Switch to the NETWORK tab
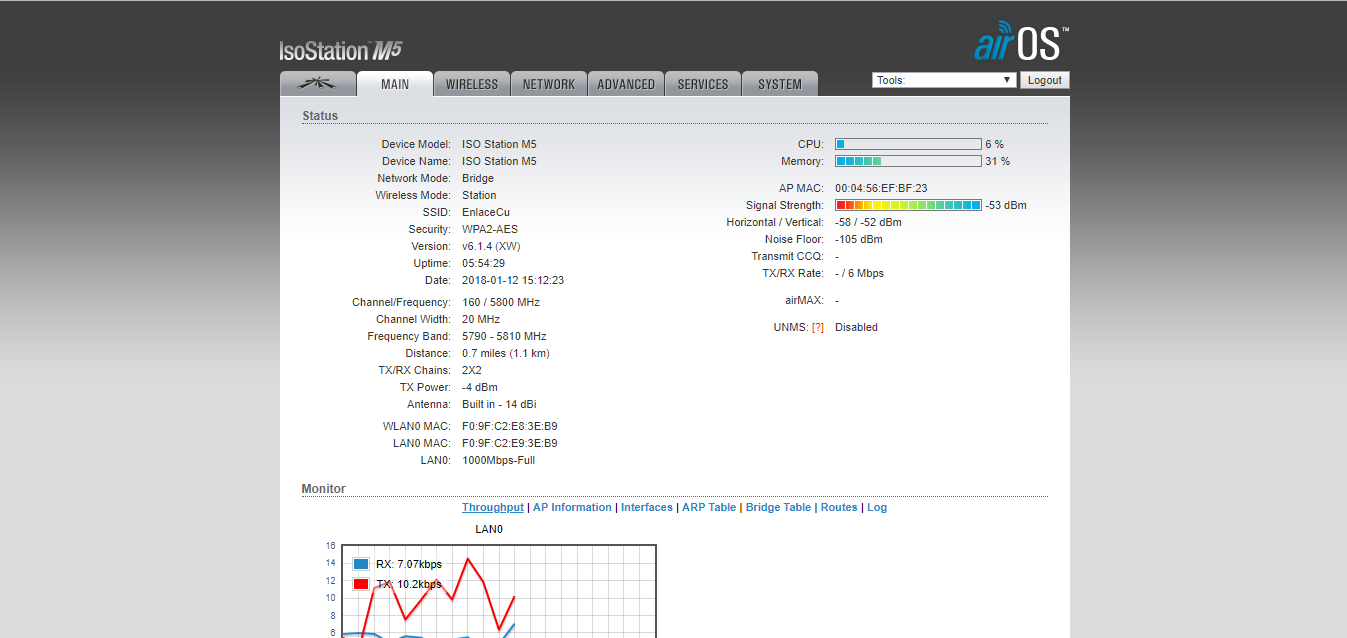Image resolution: width=1347 pixels, height=638 pixels. click(549, 84)
